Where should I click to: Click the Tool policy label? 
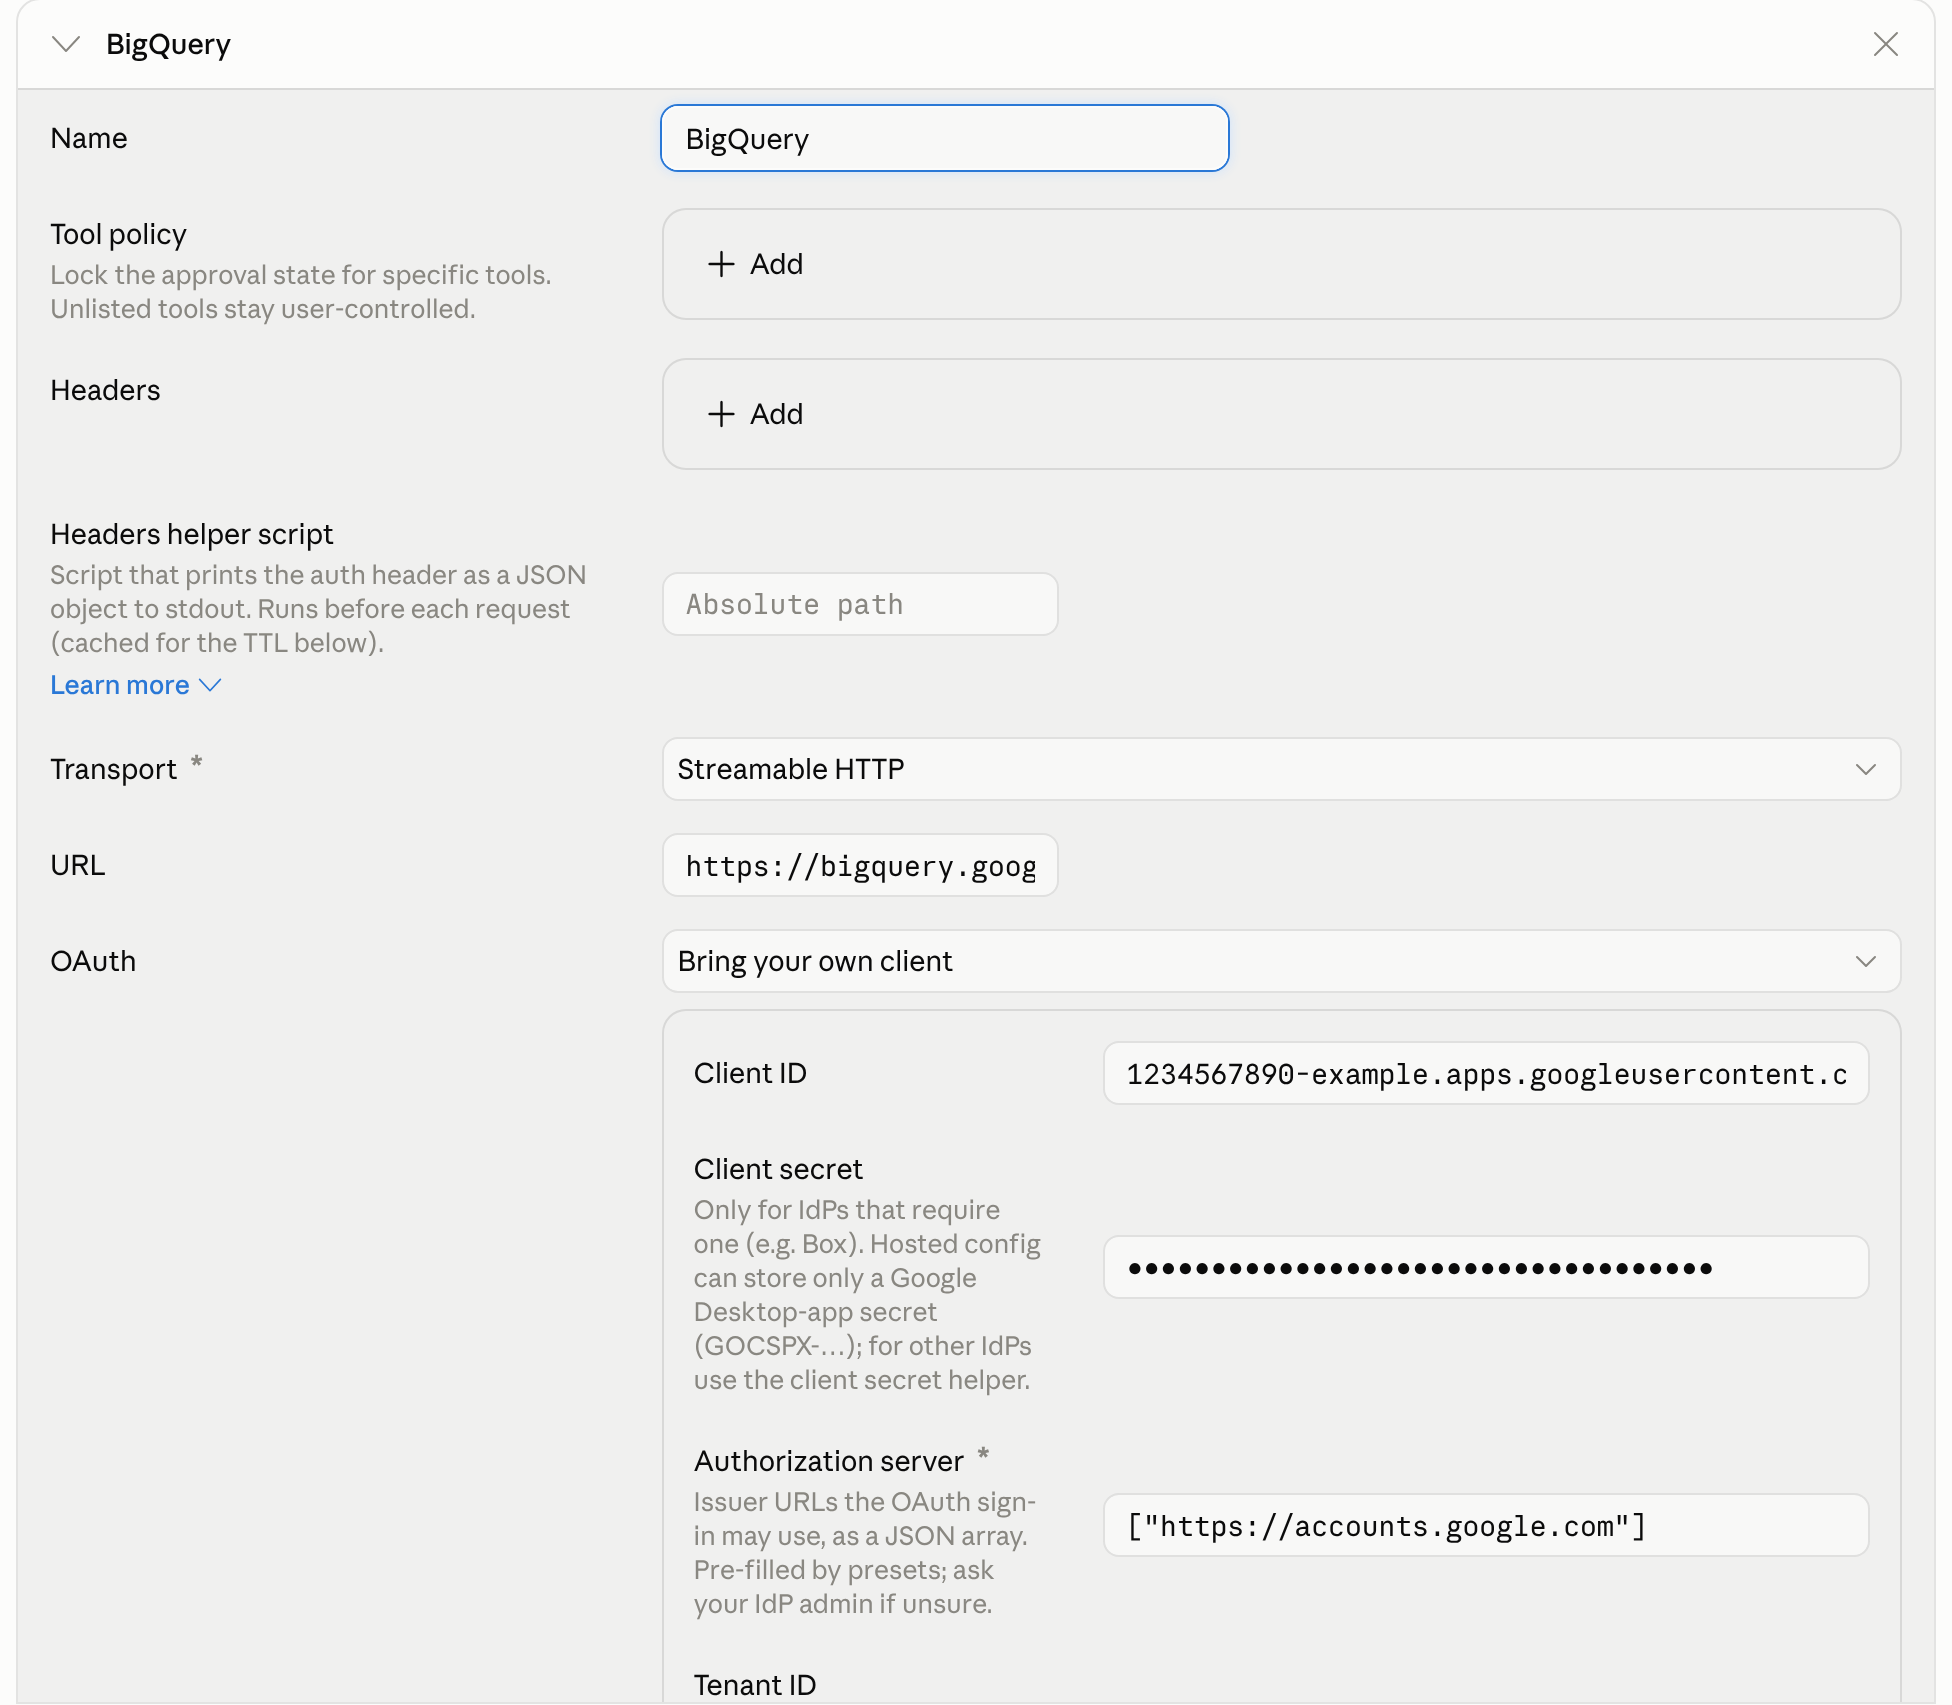coord(118,234)
